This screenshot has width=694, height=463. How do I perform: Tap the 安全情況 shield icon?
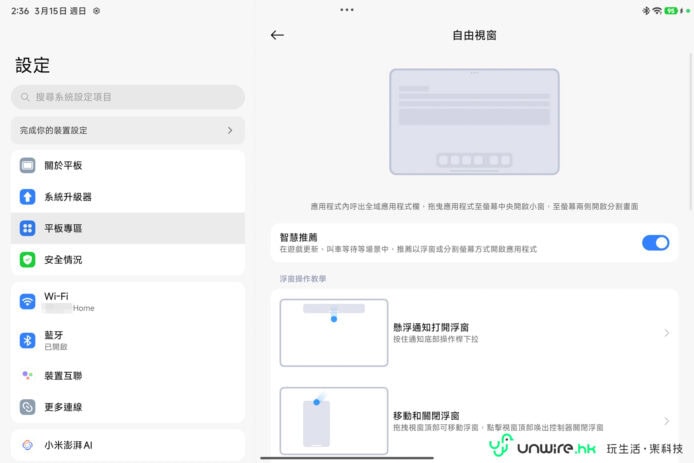coord(28,259)
